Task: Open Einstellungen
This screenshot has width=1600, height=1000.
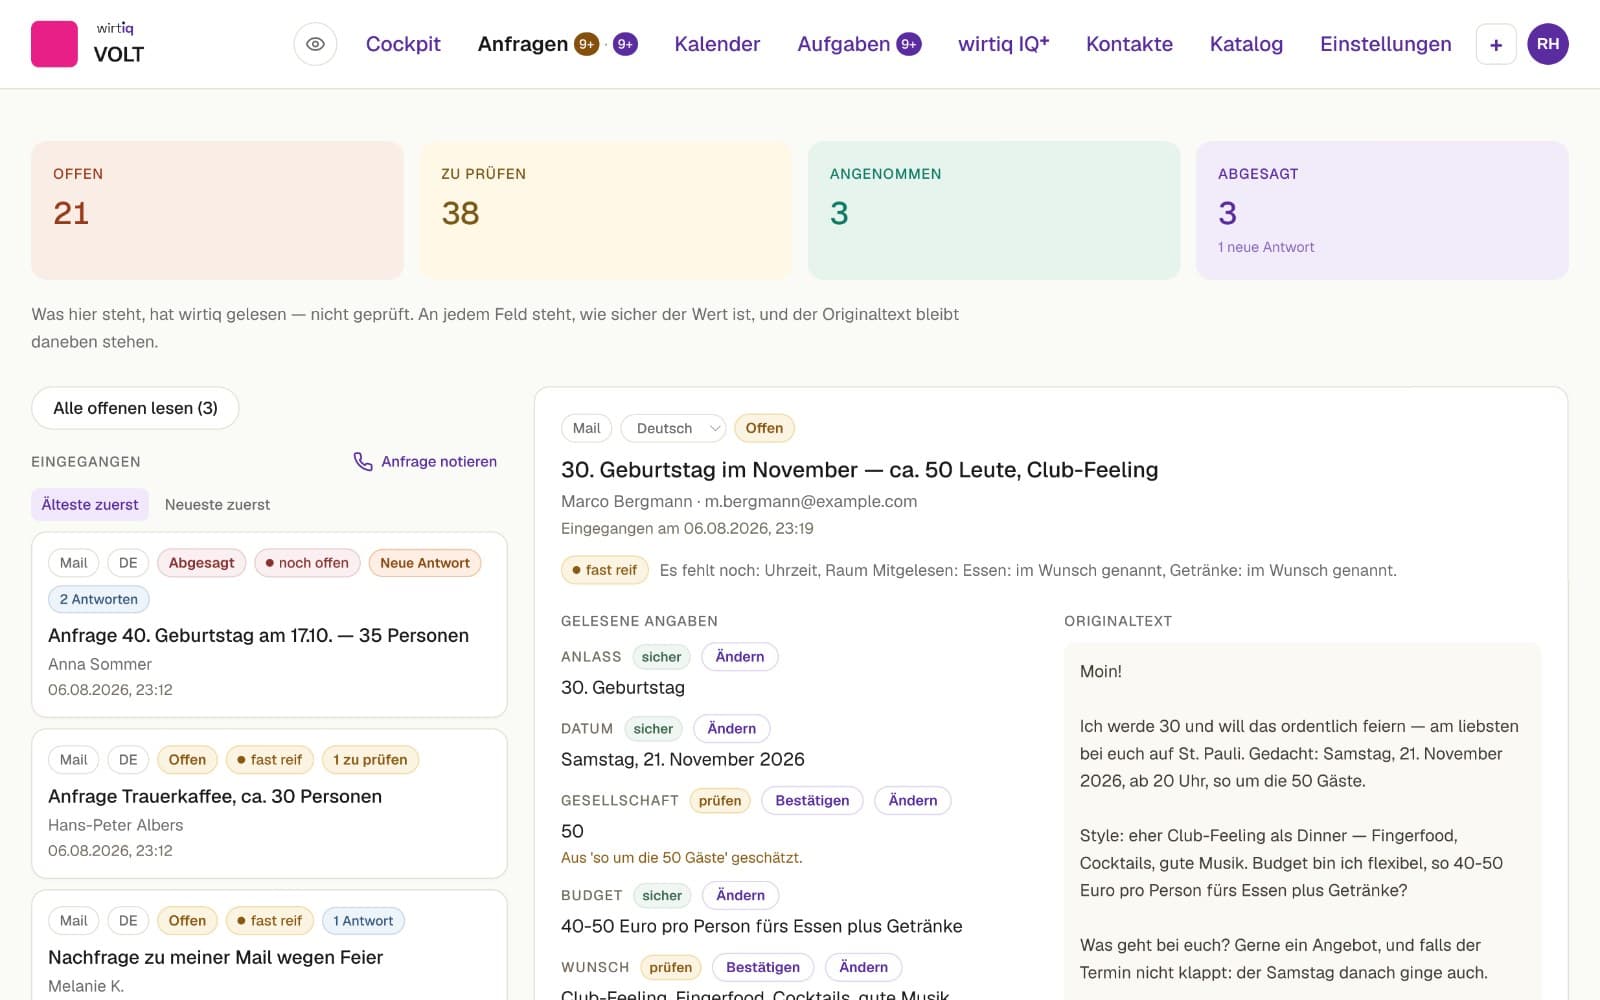Action: [1385, 44]
